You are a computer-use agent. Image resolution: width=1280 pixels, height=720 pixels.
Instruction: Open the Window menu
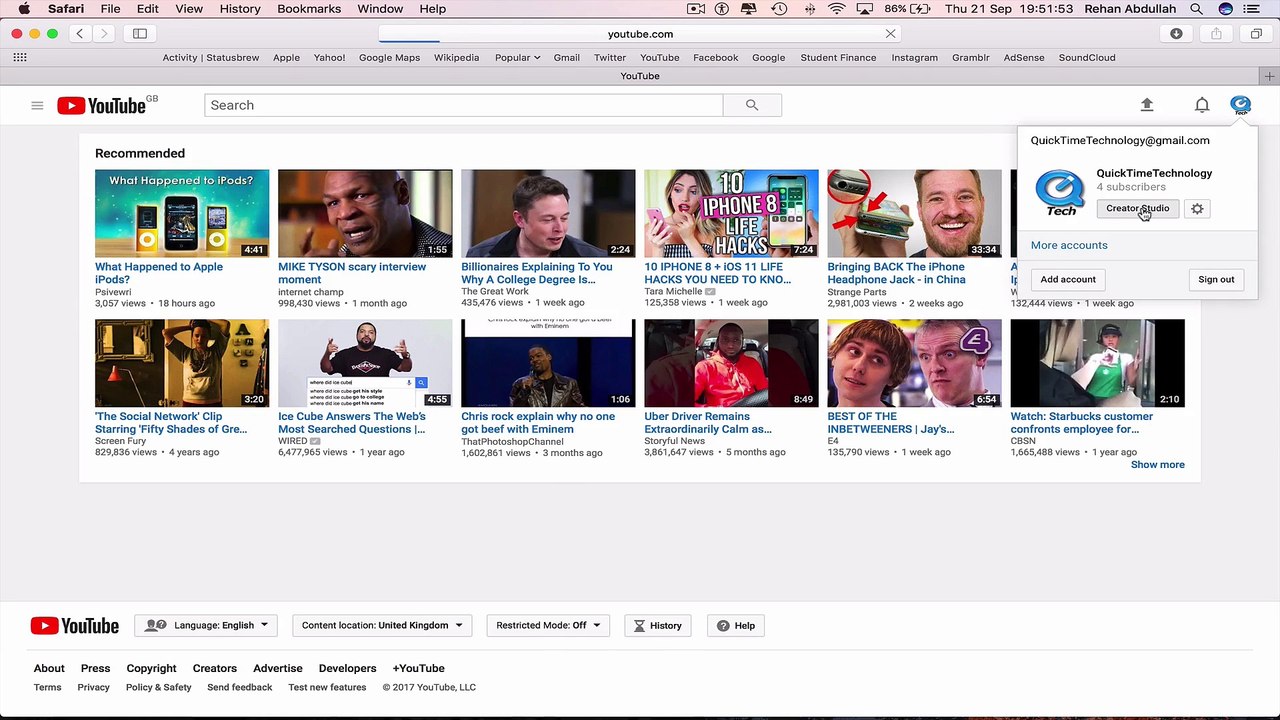[380, 9]
